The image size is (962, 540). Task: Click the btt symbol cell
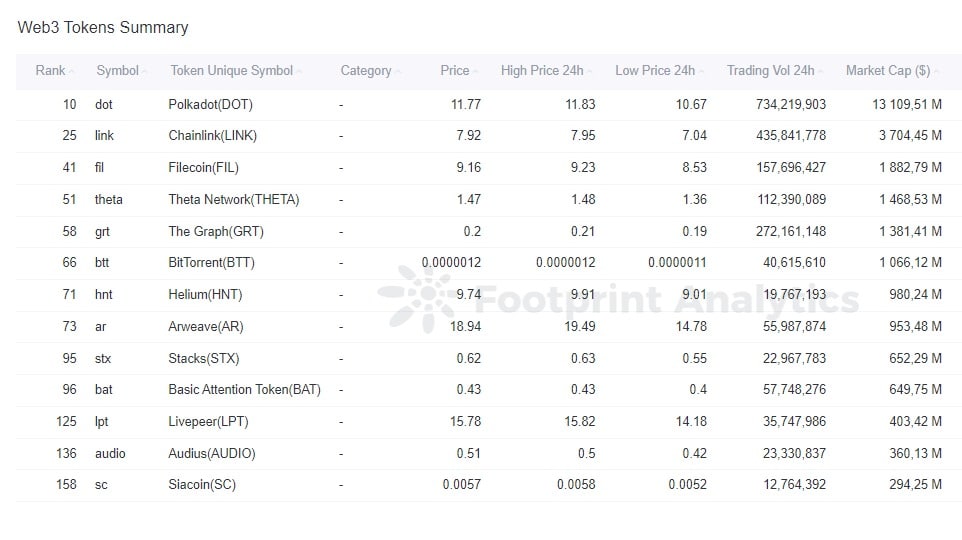click(102, 263)
